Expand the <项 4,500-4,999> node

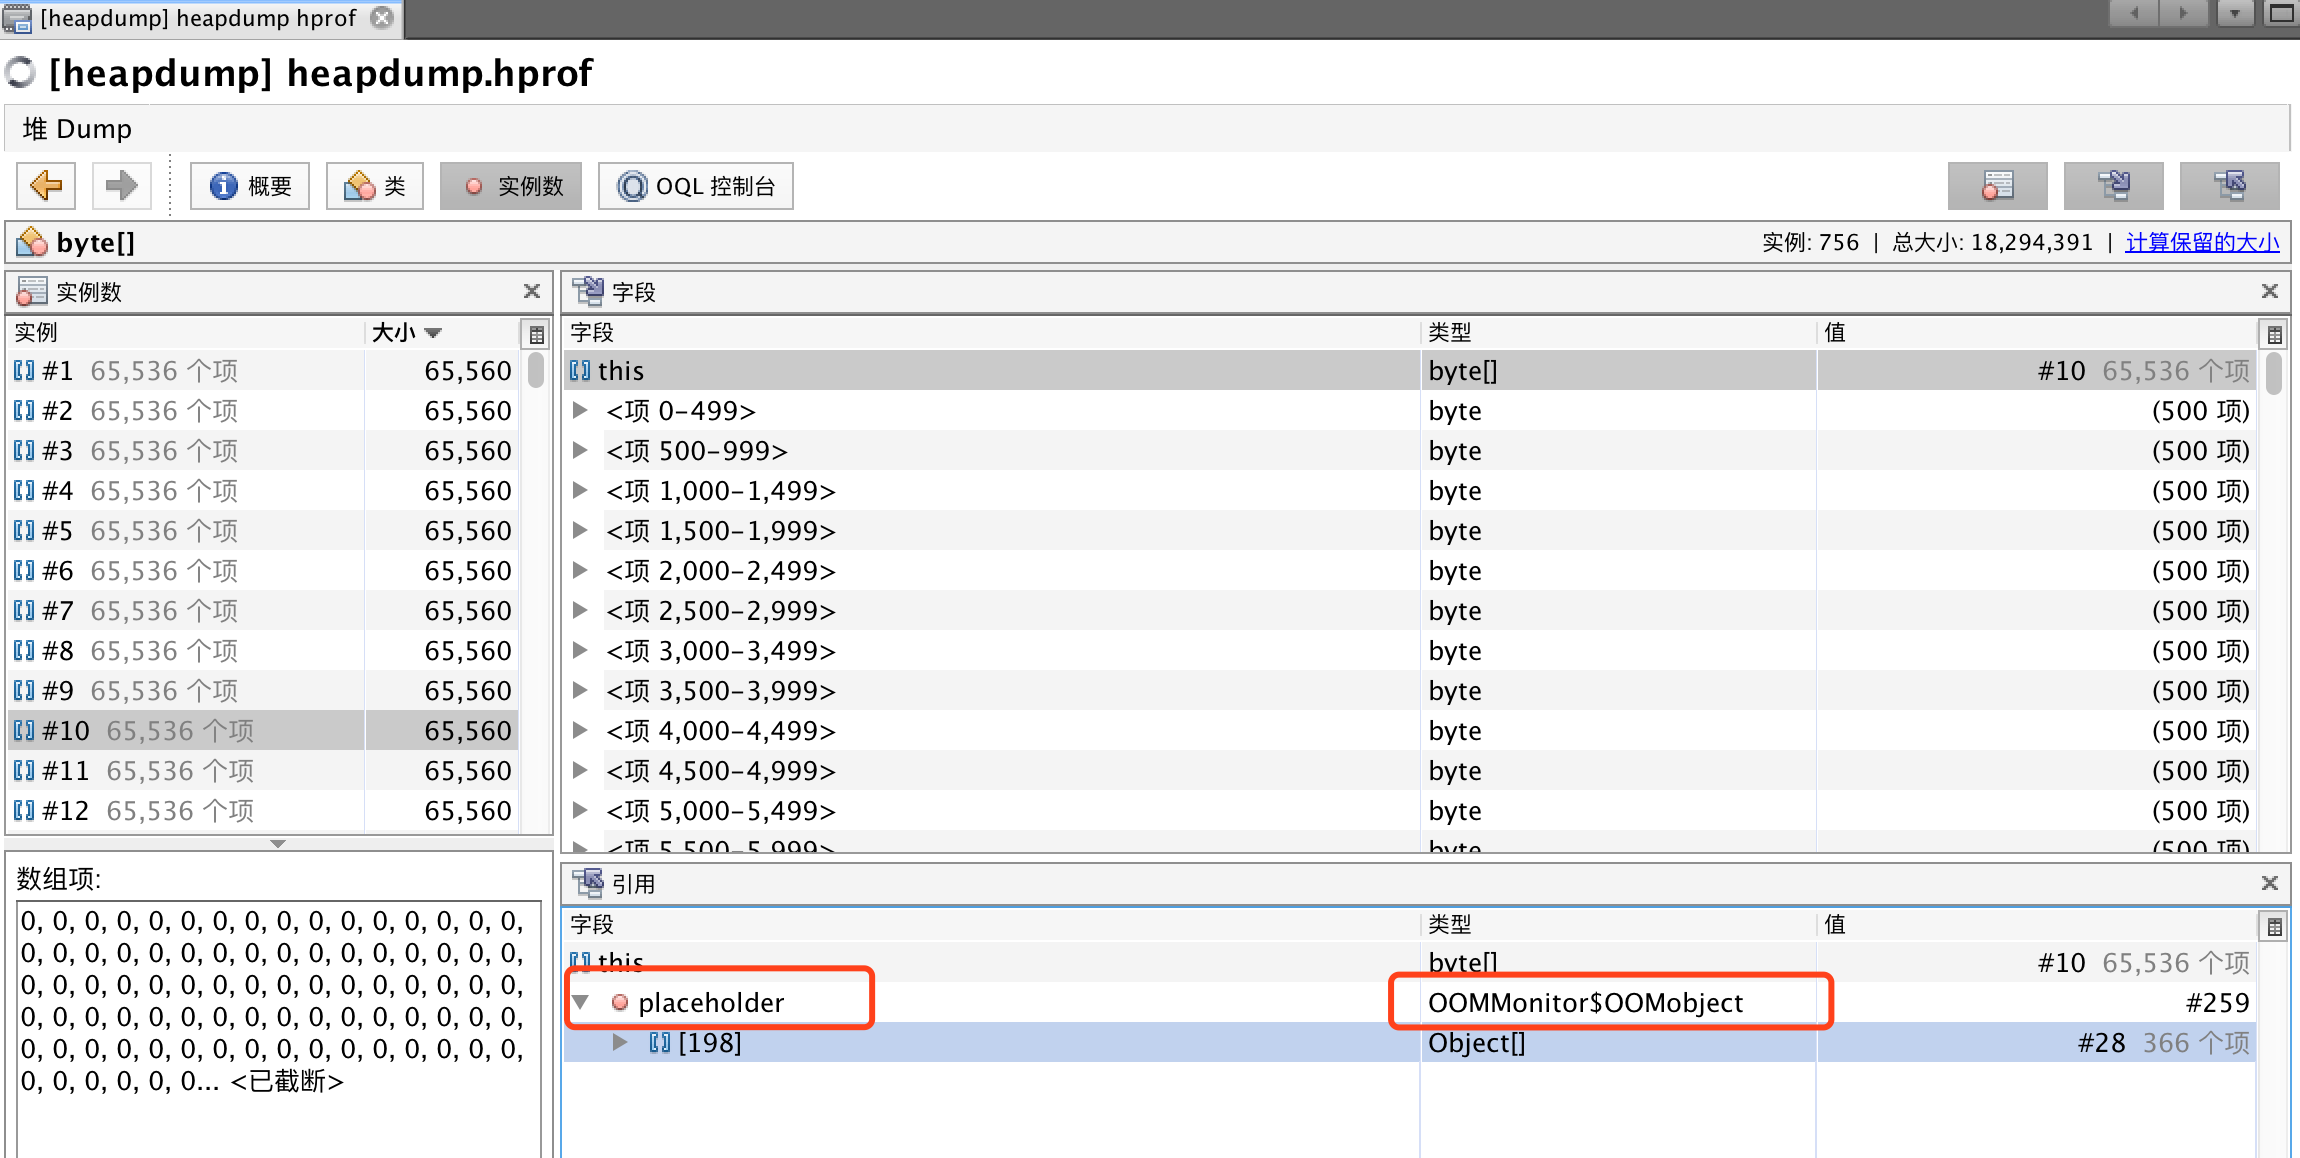tap(580, 770)
